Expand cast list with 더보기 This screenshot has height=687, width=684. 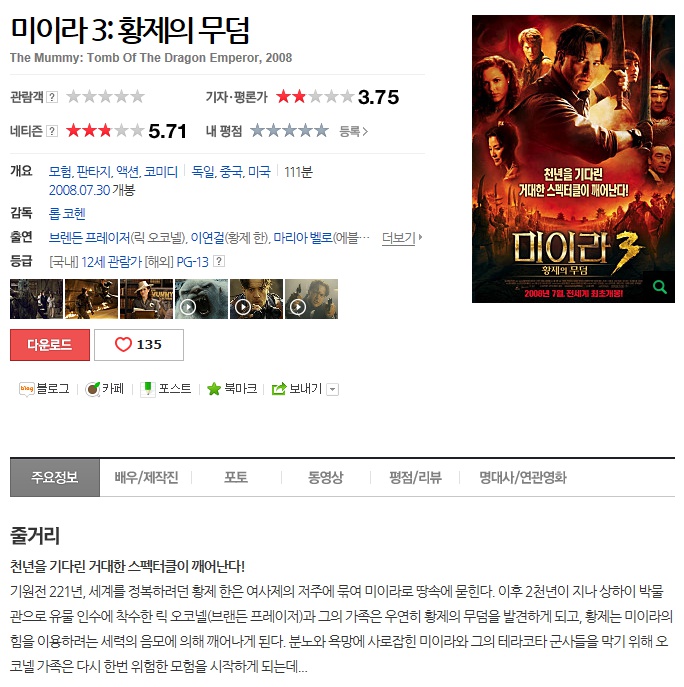(402, 238)
